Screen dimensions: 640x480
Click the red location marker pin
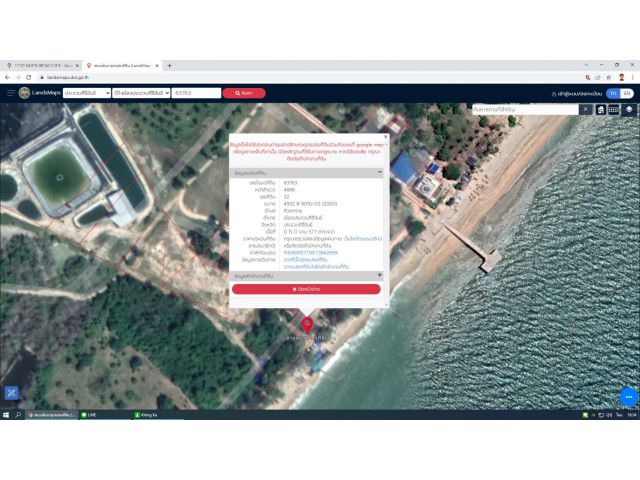point(307,324)
